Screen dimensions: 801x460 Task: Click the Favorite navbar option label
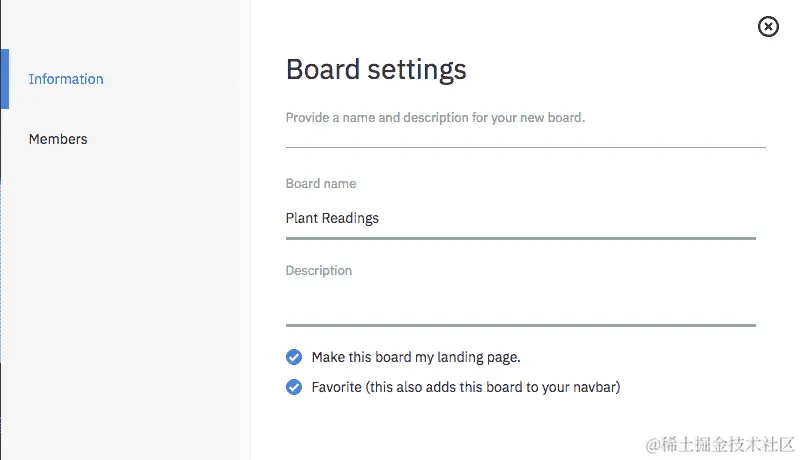click(466, 387)
